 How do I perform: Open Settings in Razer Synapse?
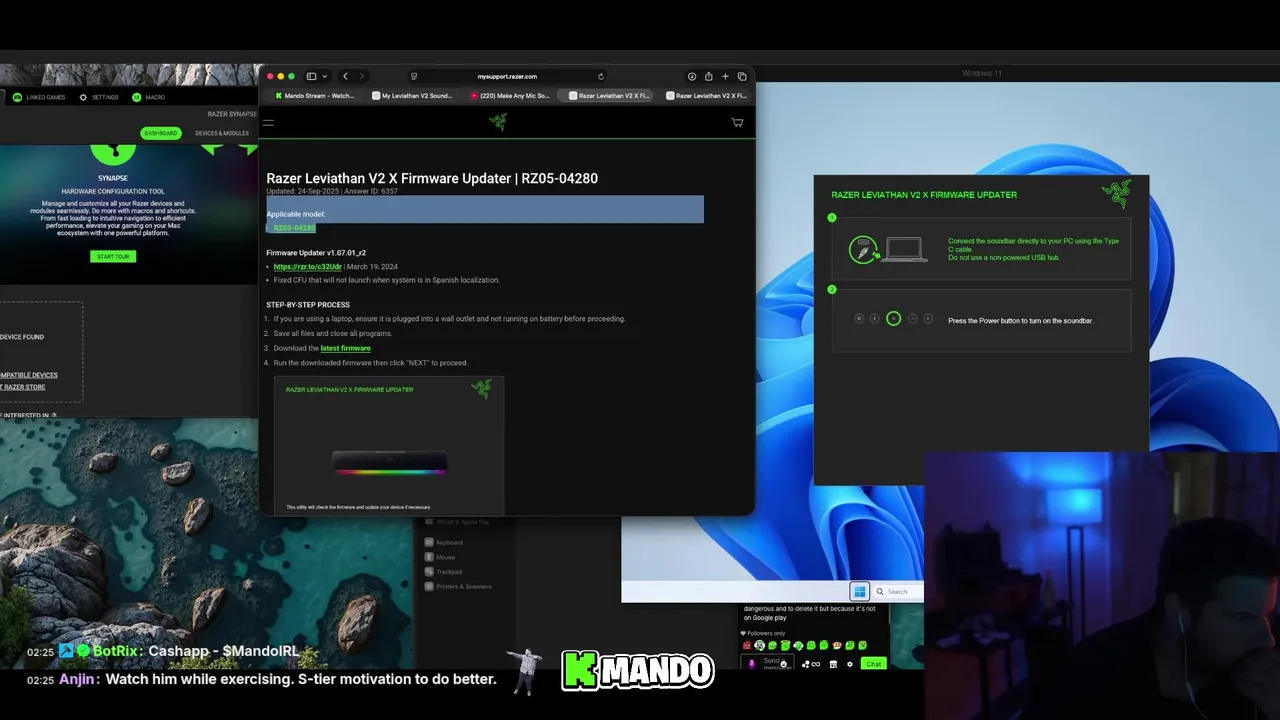(x=98, y=97)
